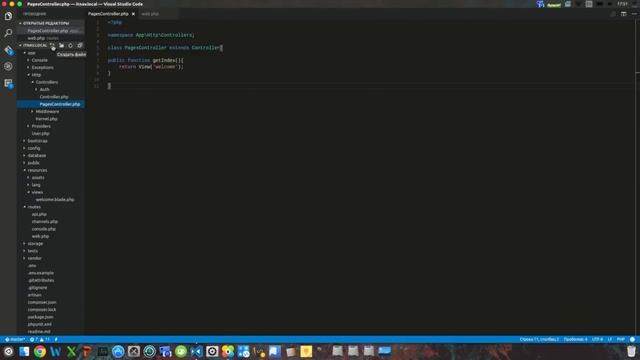The image size is (640, 360).
Task: Open the App Store from the dock
Action: click(118, 351)
